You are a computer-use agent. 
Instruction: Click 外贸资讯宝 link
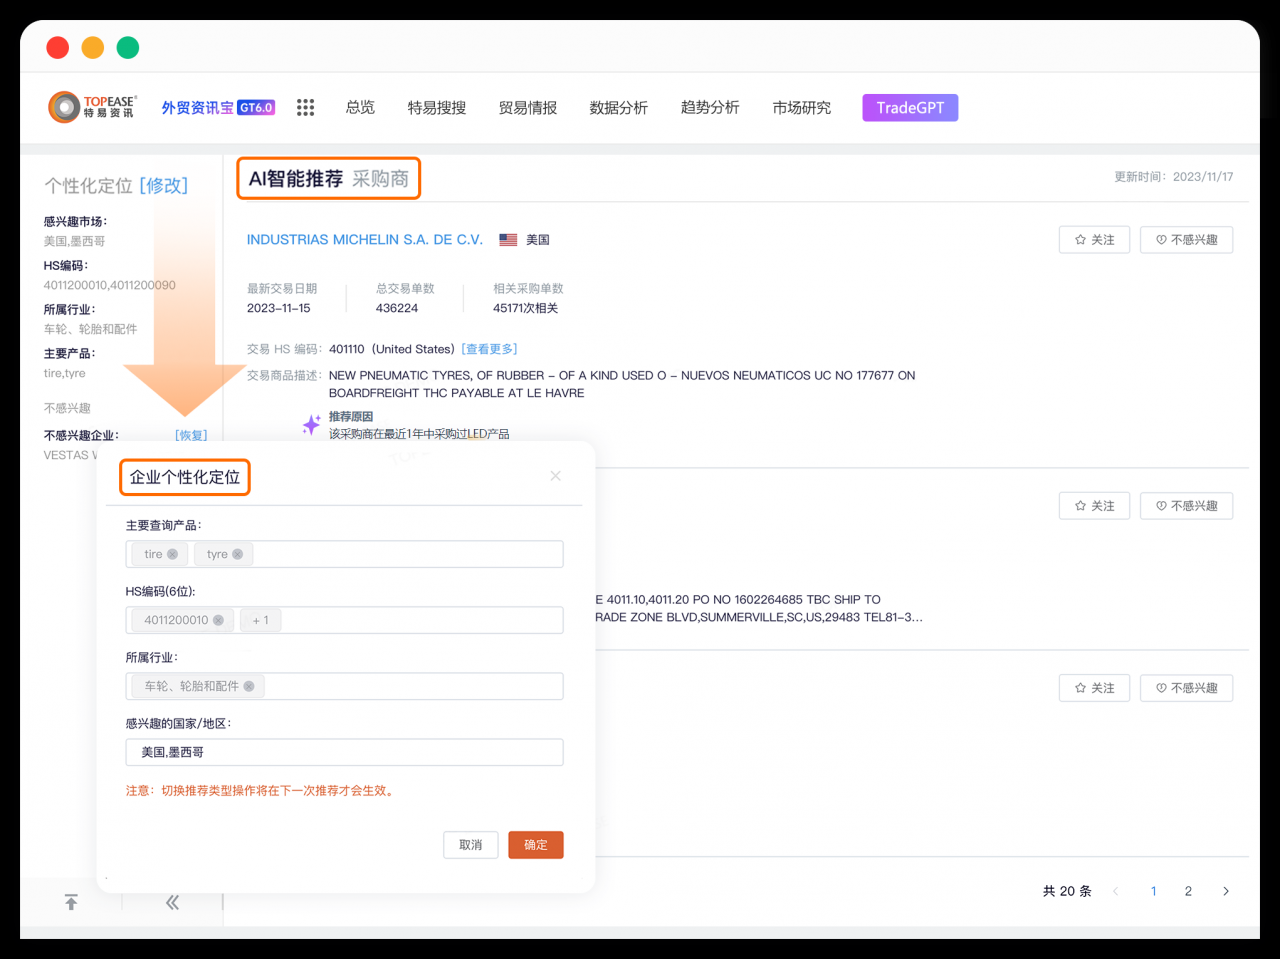coord(198,107)
